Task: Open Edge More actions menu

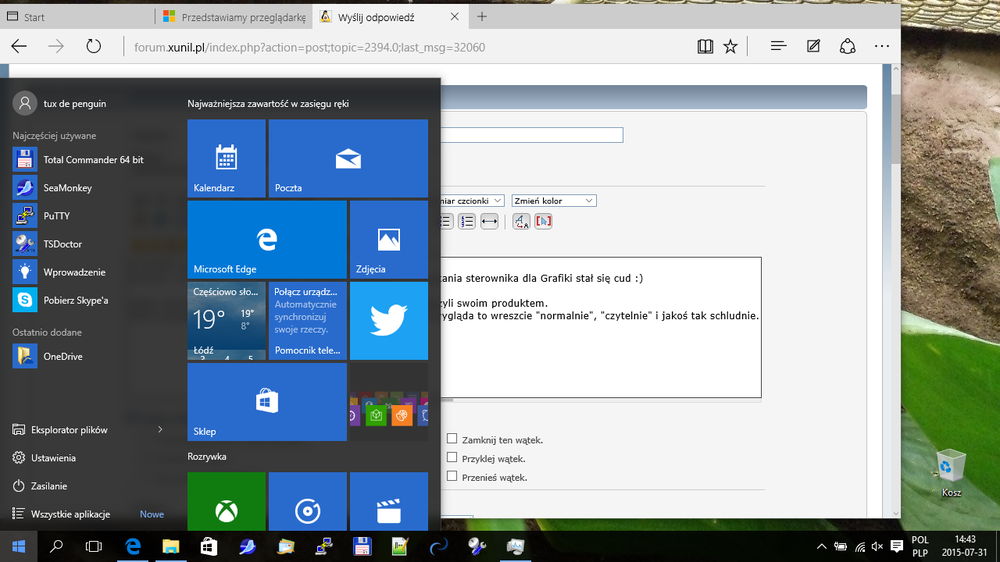Action: coord(882,47)
